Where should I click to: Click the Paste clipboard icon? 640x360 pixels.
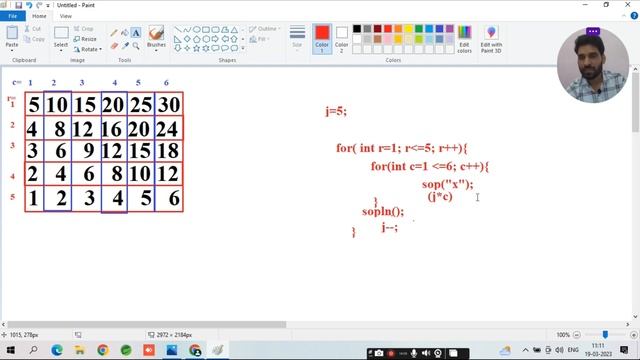(x=12, y=32)
